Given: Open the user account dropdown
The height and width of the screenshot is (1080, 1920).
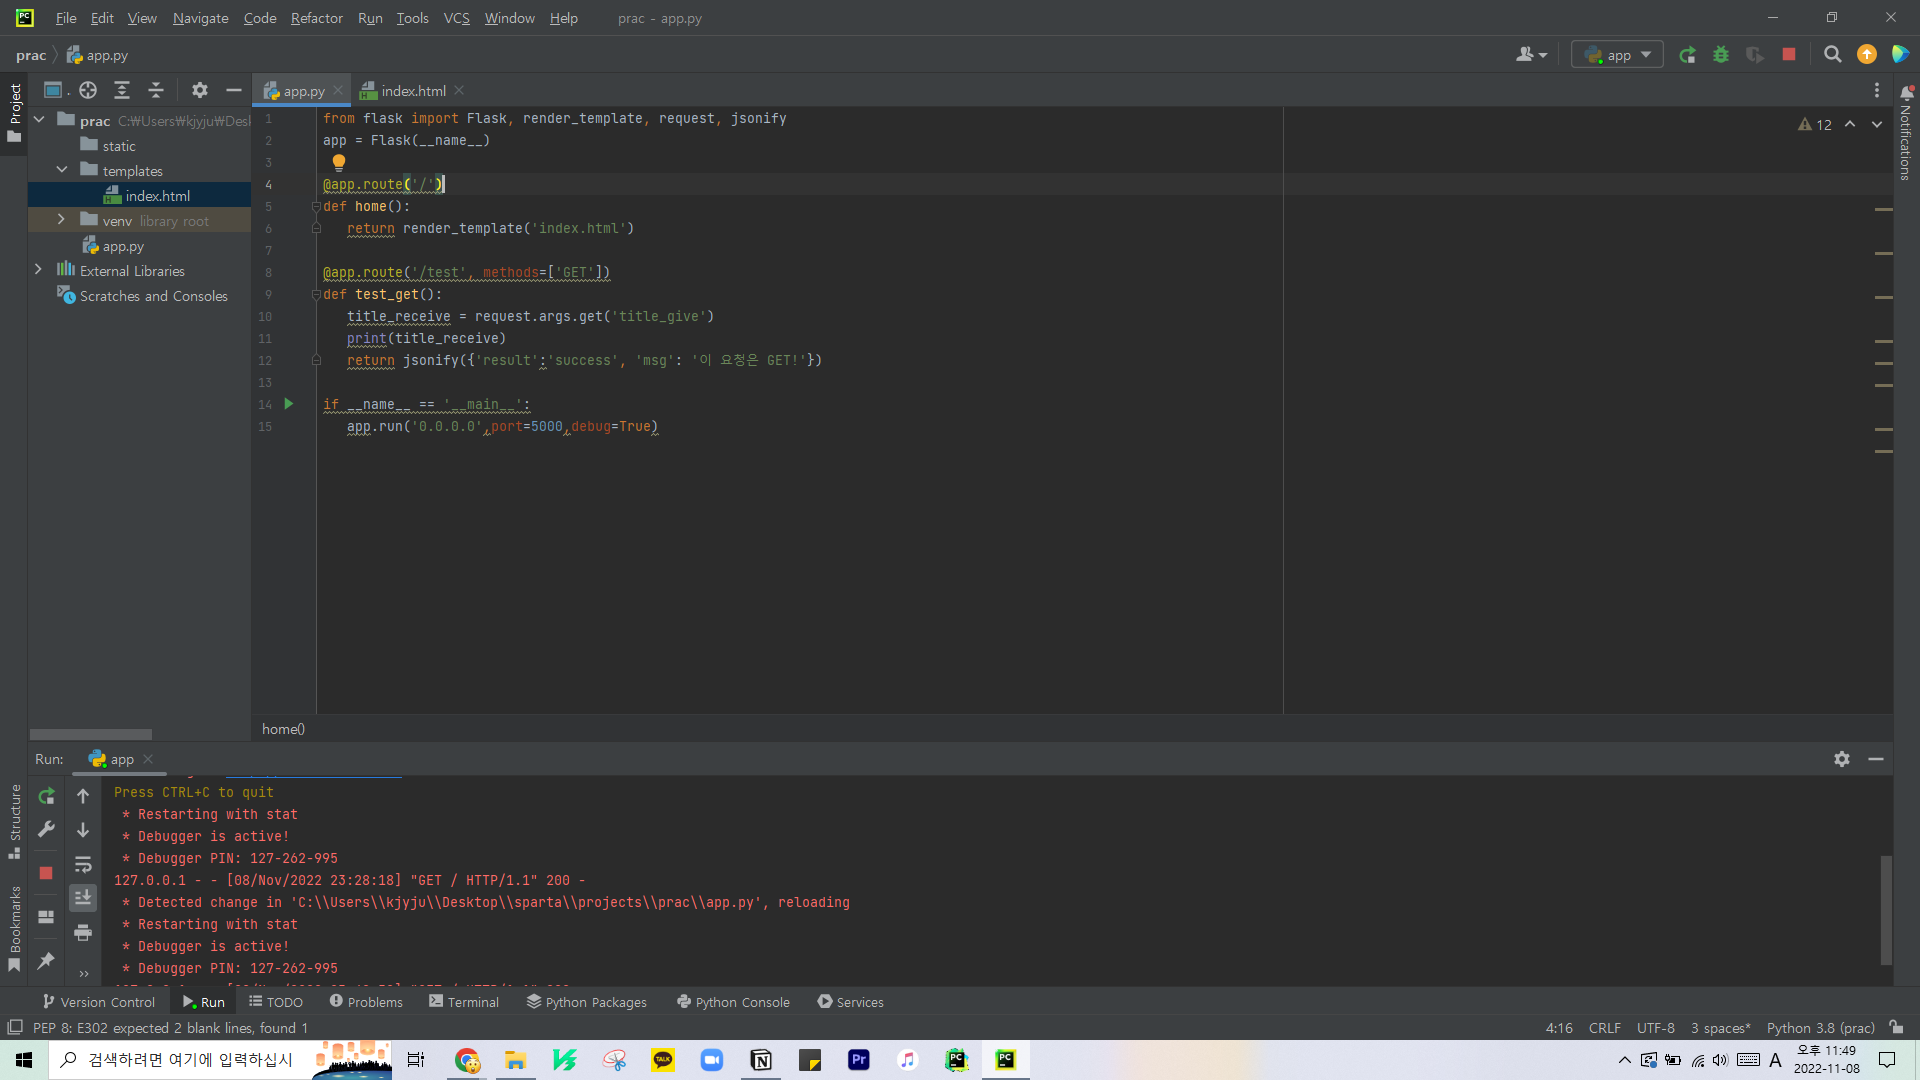Looking at the screenshot, I should click(x=1531, y=55).
